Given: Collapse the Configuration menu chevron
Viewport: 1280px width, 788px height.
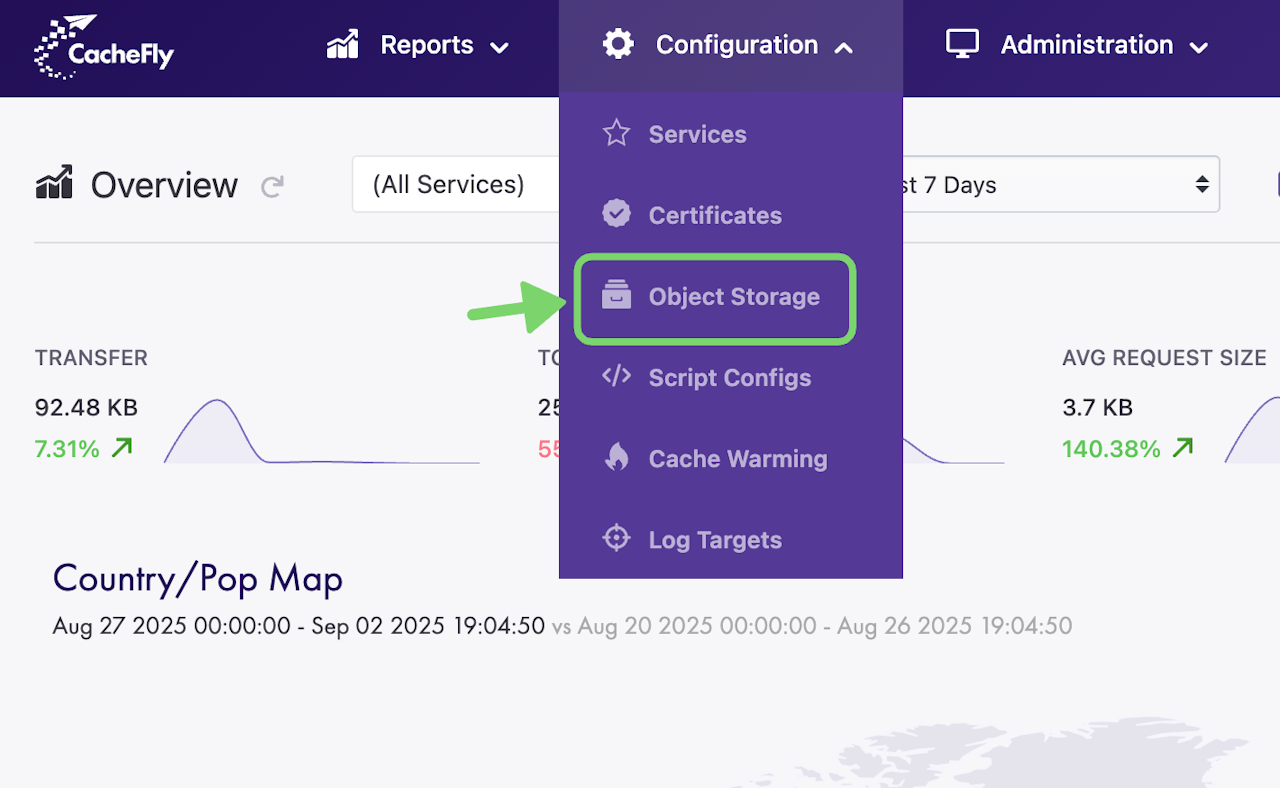Looking at the screenshot, I should click(843, 47).
